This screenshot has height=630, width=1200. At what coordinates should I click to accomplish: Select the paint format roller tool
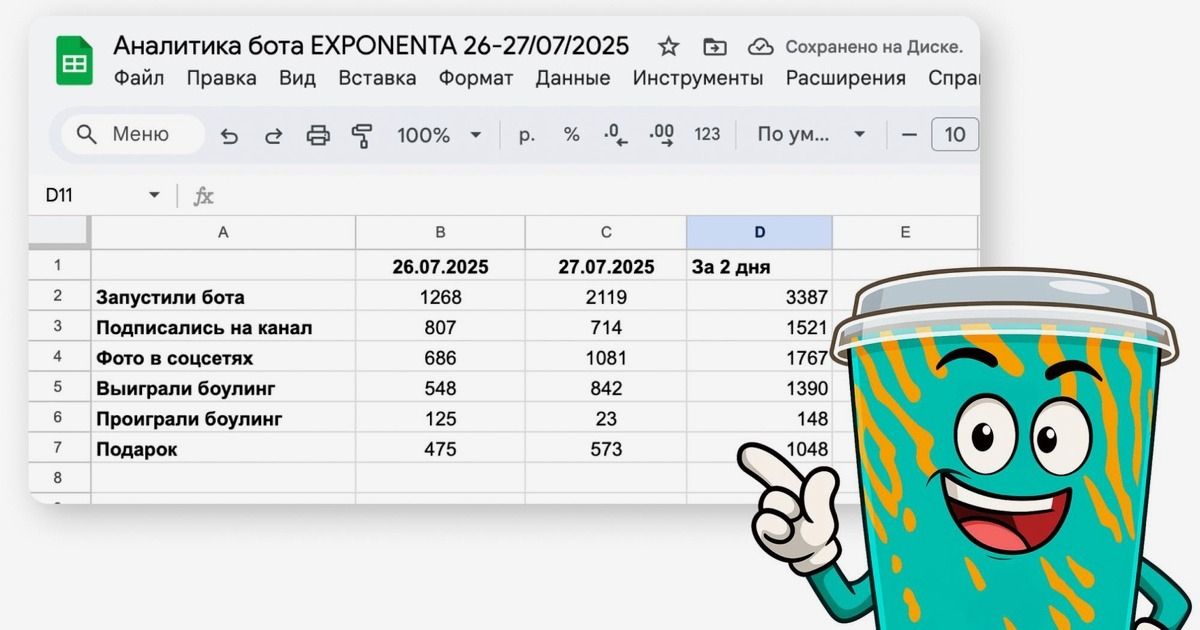coord(362,135)
